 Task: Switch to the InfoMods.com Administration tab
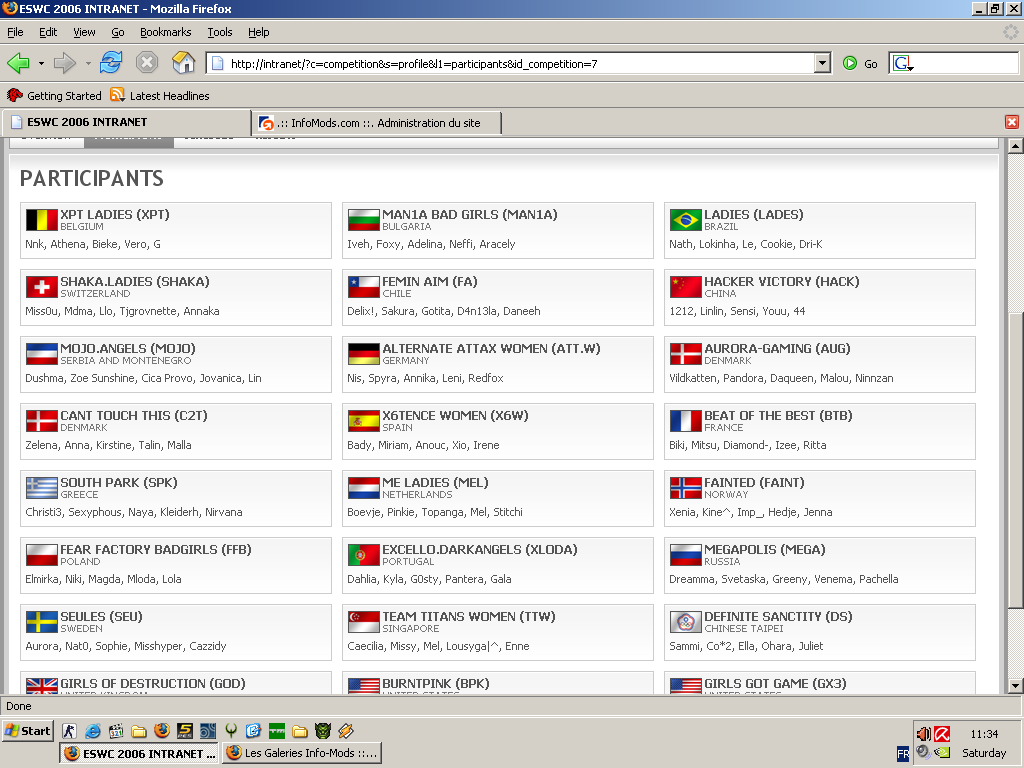coord(377,123)
